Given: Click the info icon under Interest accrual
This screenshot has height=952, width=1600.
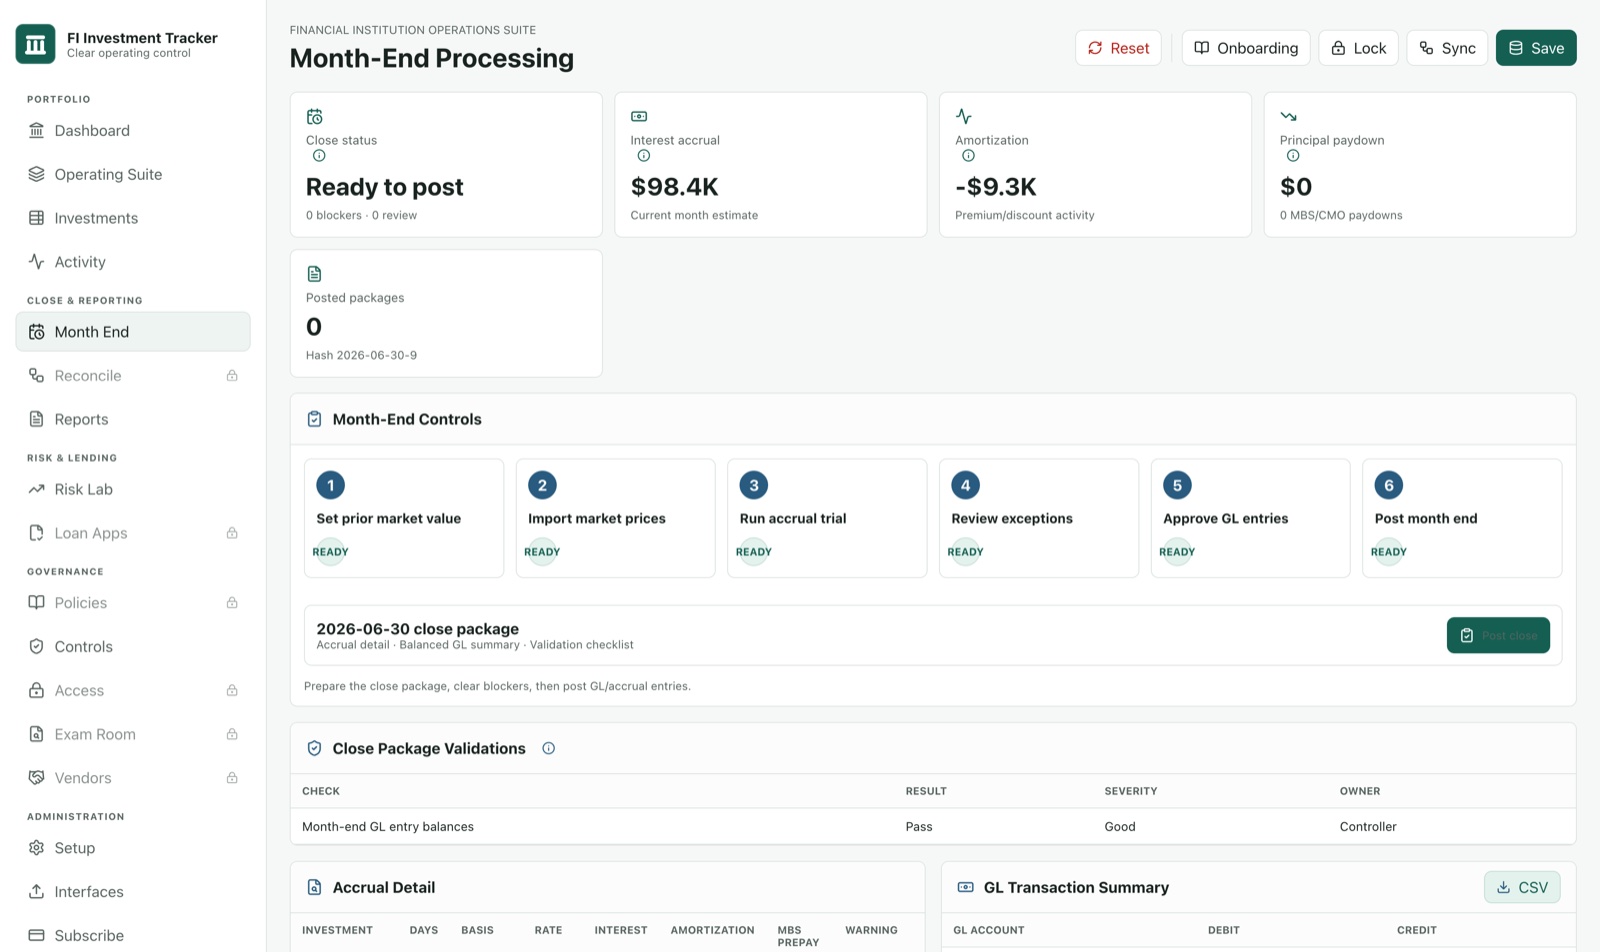Looking at the screenshot, I should [644, 156].
